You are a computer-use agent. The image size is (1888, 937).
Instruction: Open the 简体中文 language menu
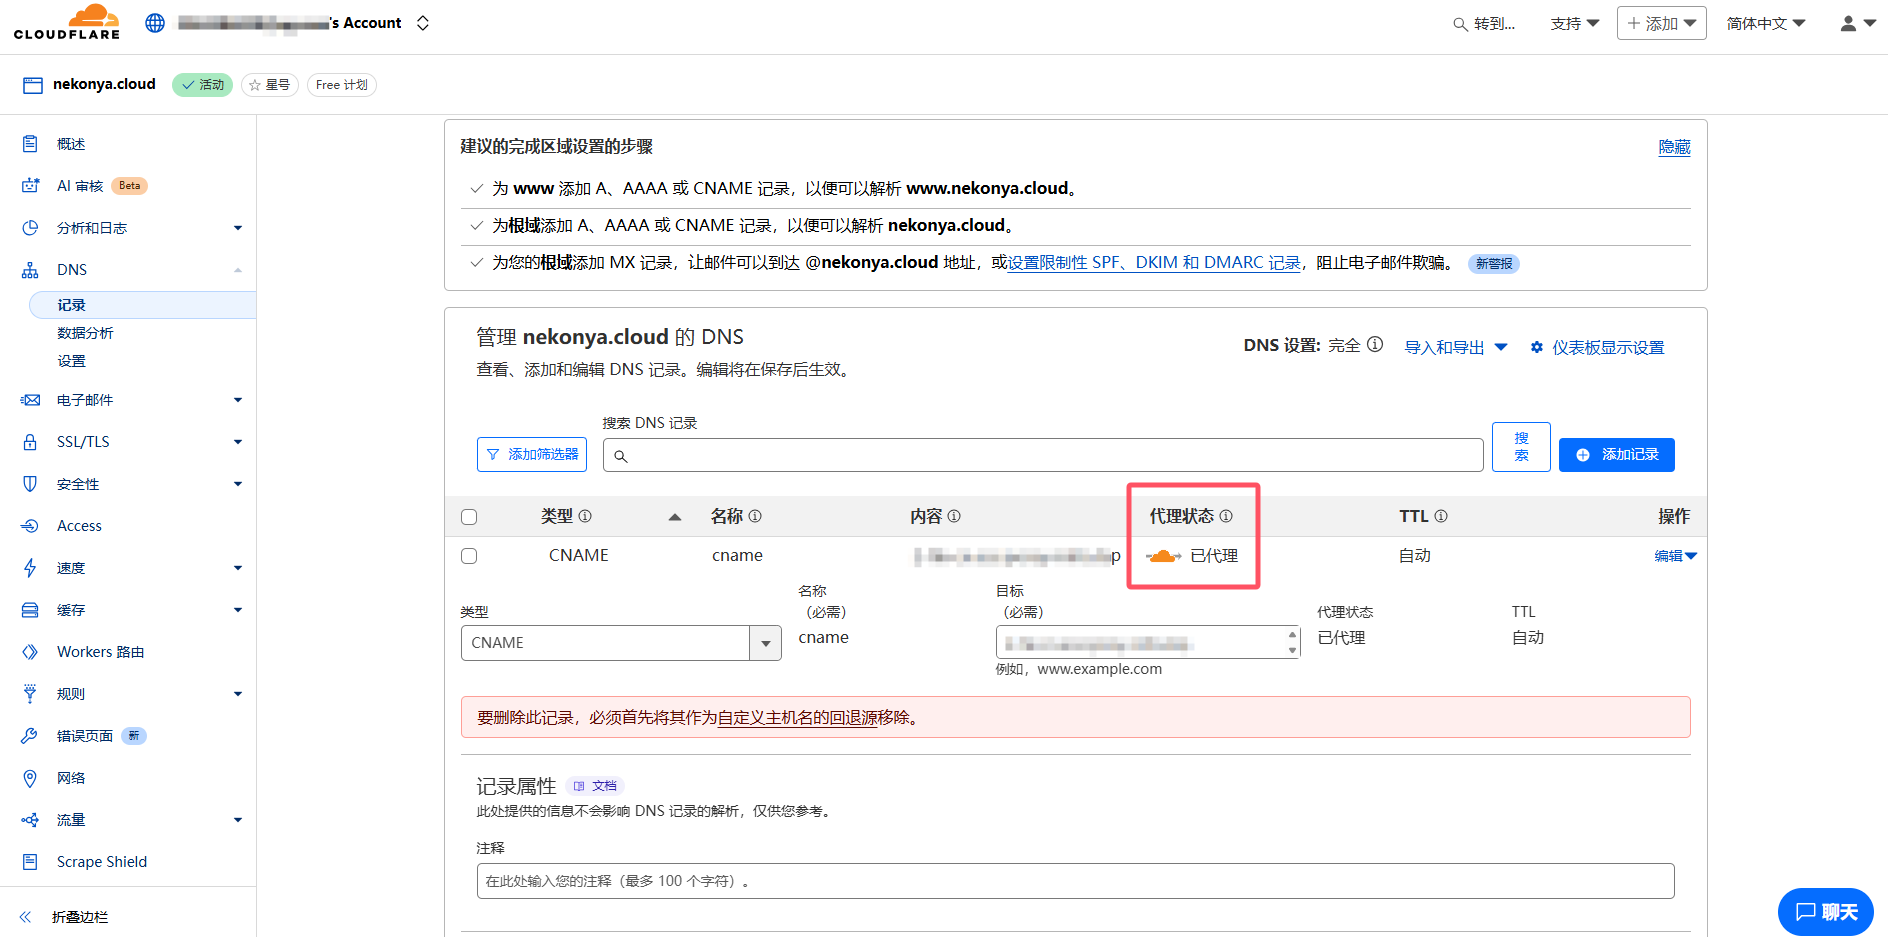[1766, 24]
